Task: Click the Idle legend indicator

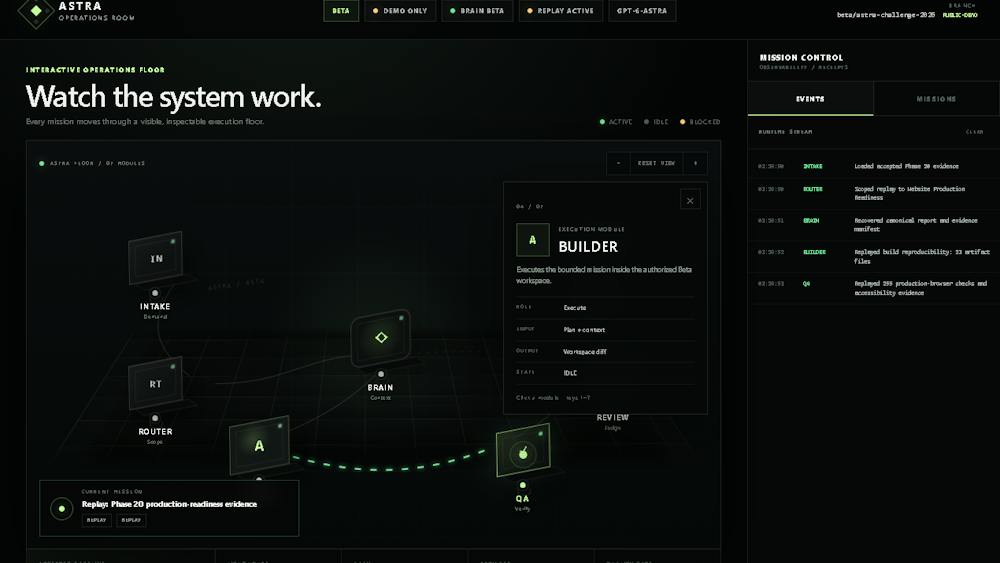Action: pyautogui.click(x=656, y=122)
